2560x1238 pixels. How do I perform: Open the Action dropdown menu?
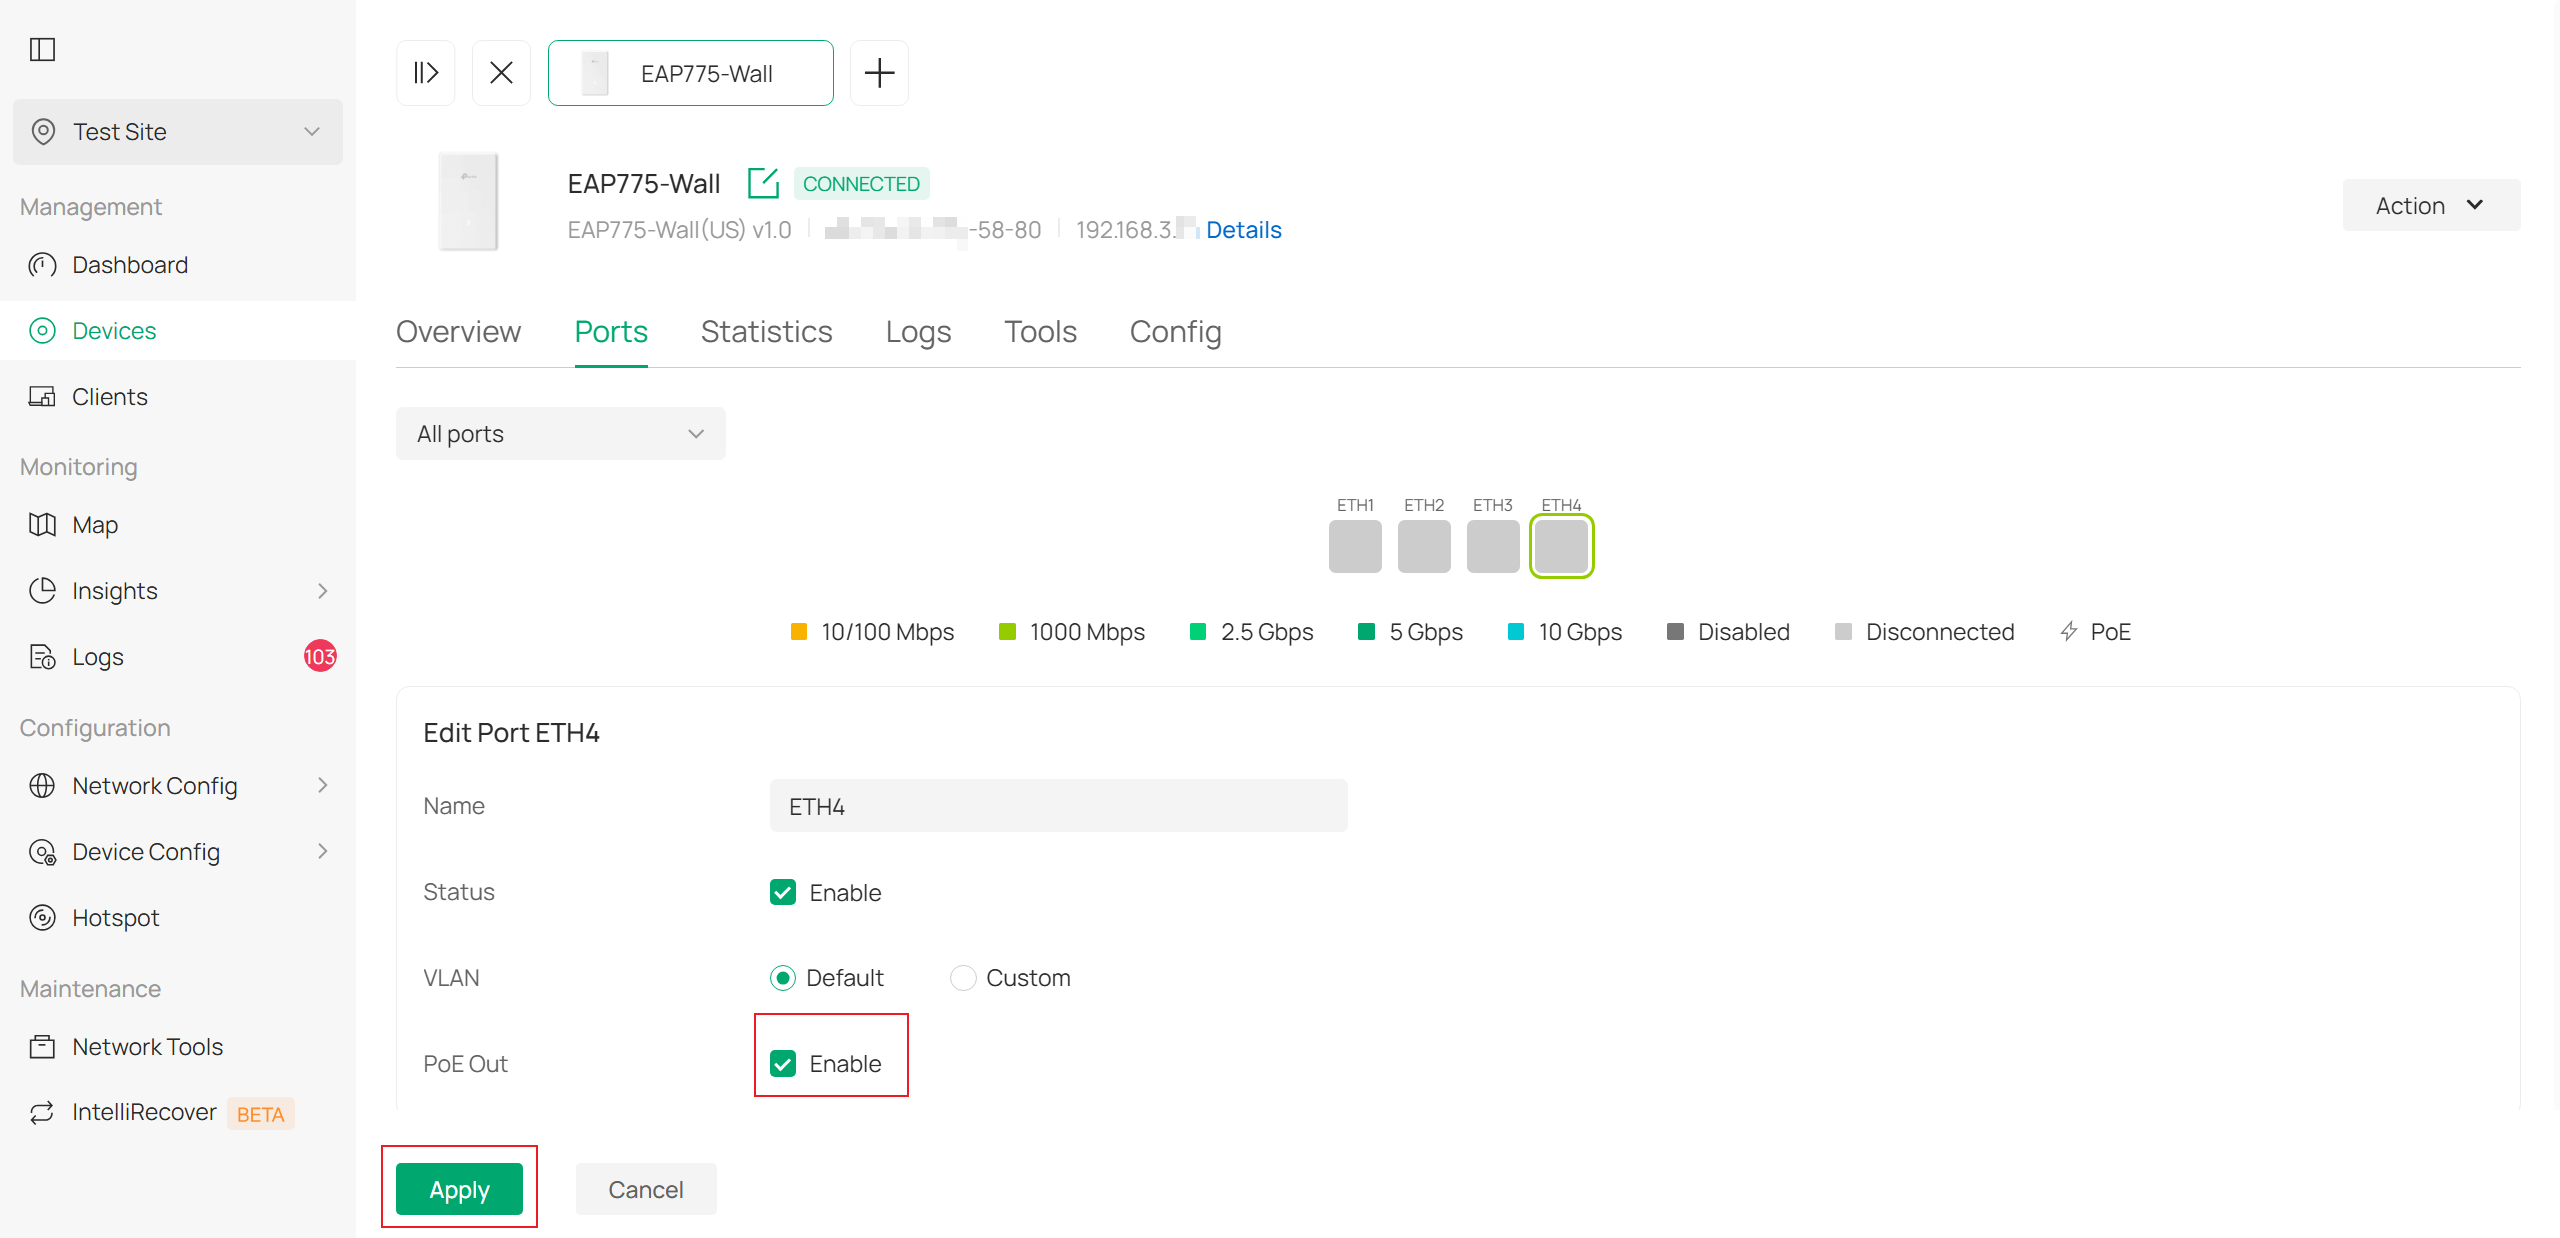pyautogui.click(x=2430, y=205)
